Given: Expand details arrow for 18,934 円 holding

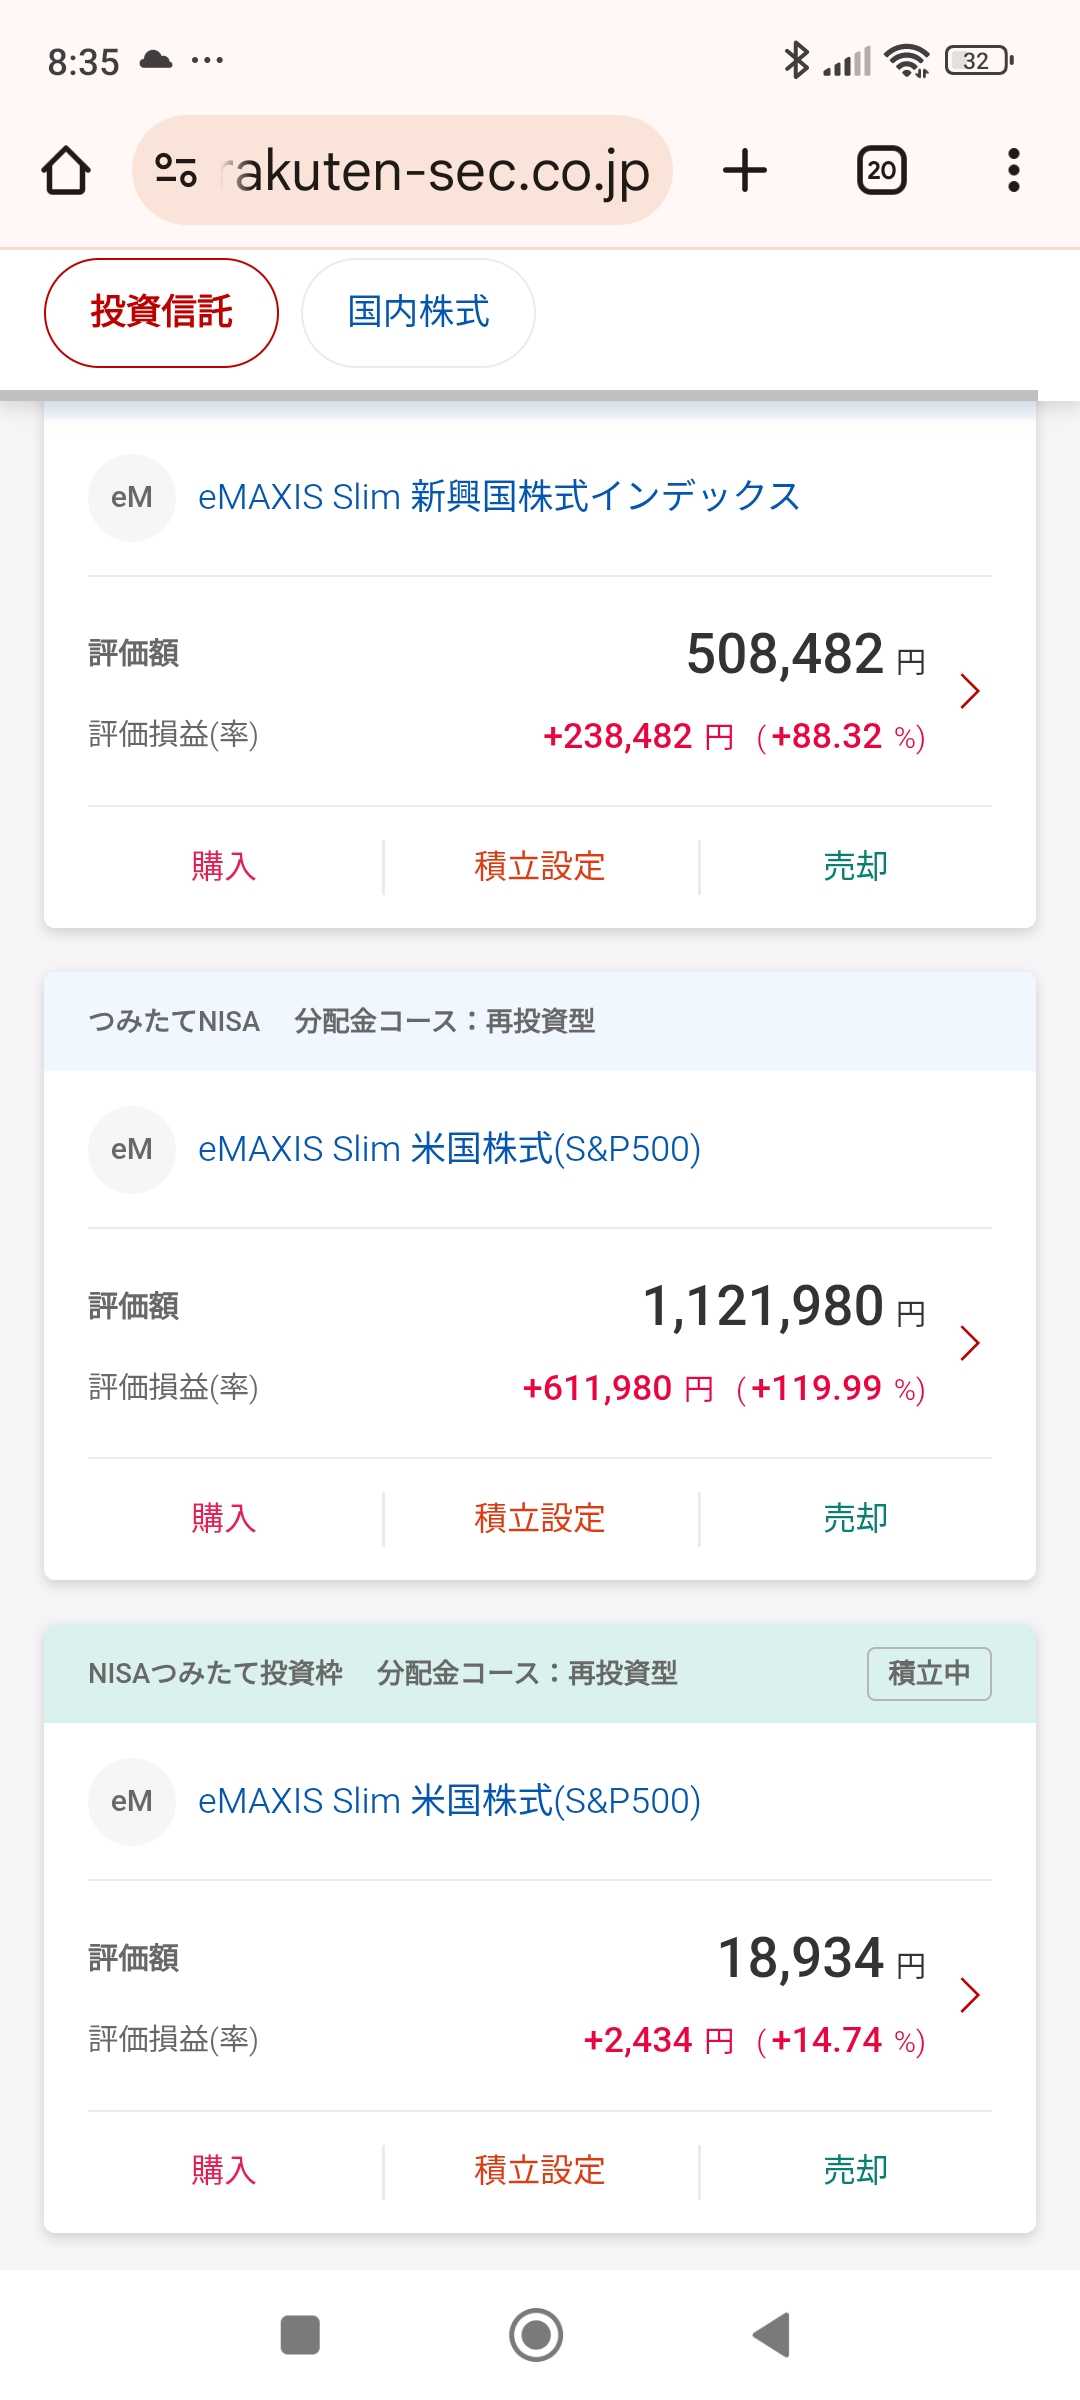Looking at the screenshot, I should 968,1995.
